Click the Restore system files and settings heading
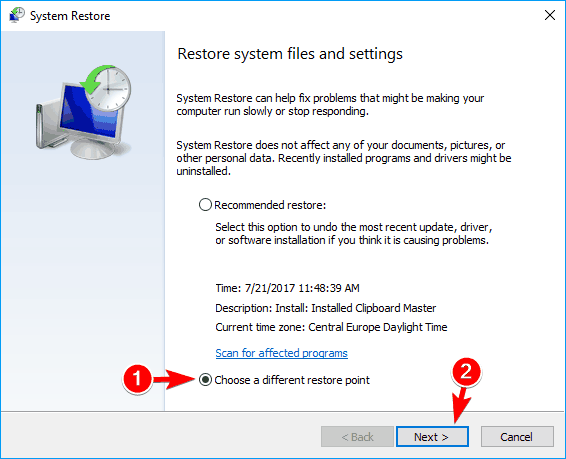Viewport: 566px width, 459px height. pos(290,54)
